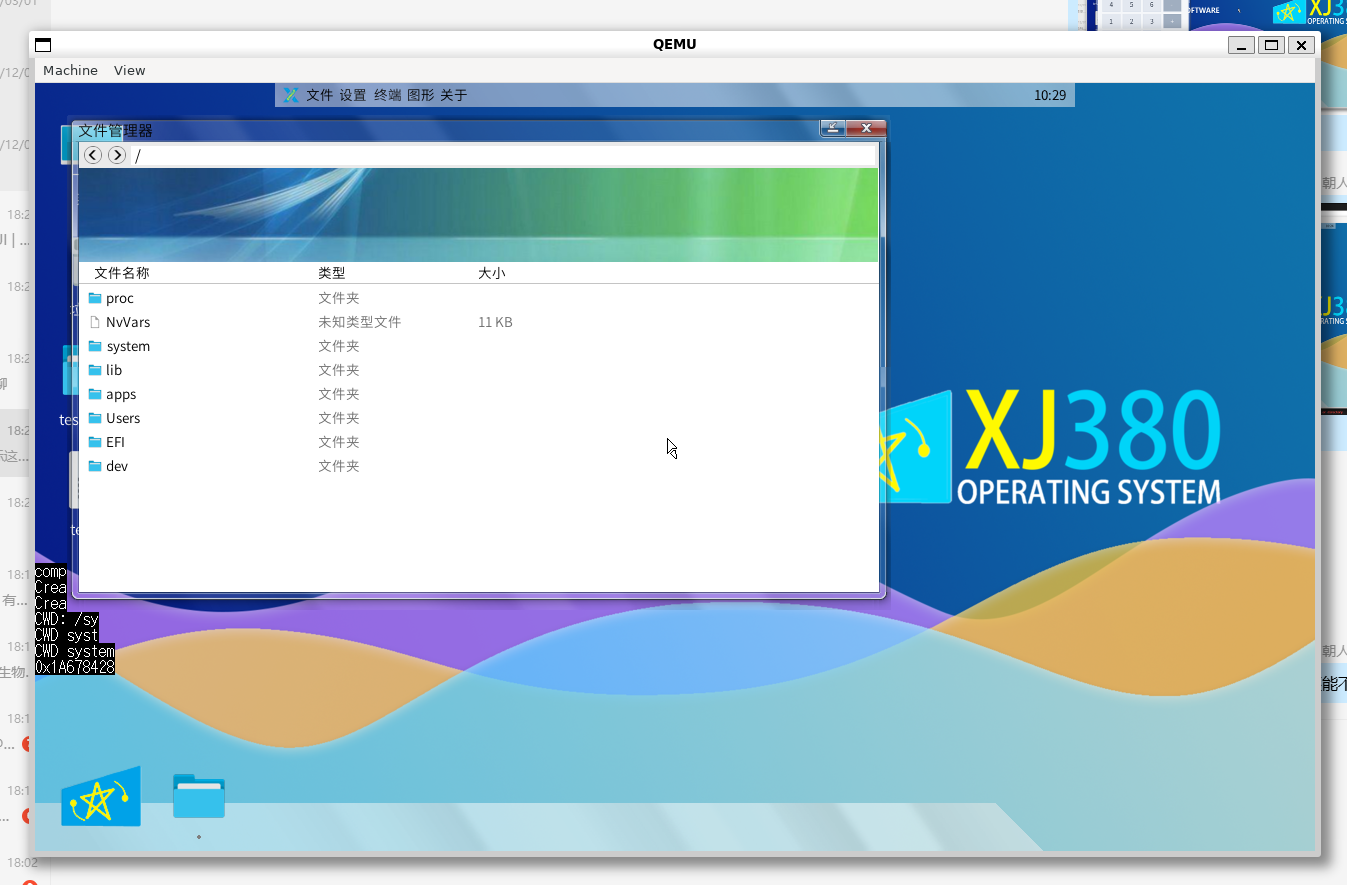Click the path address field

[x=500, y=155]
